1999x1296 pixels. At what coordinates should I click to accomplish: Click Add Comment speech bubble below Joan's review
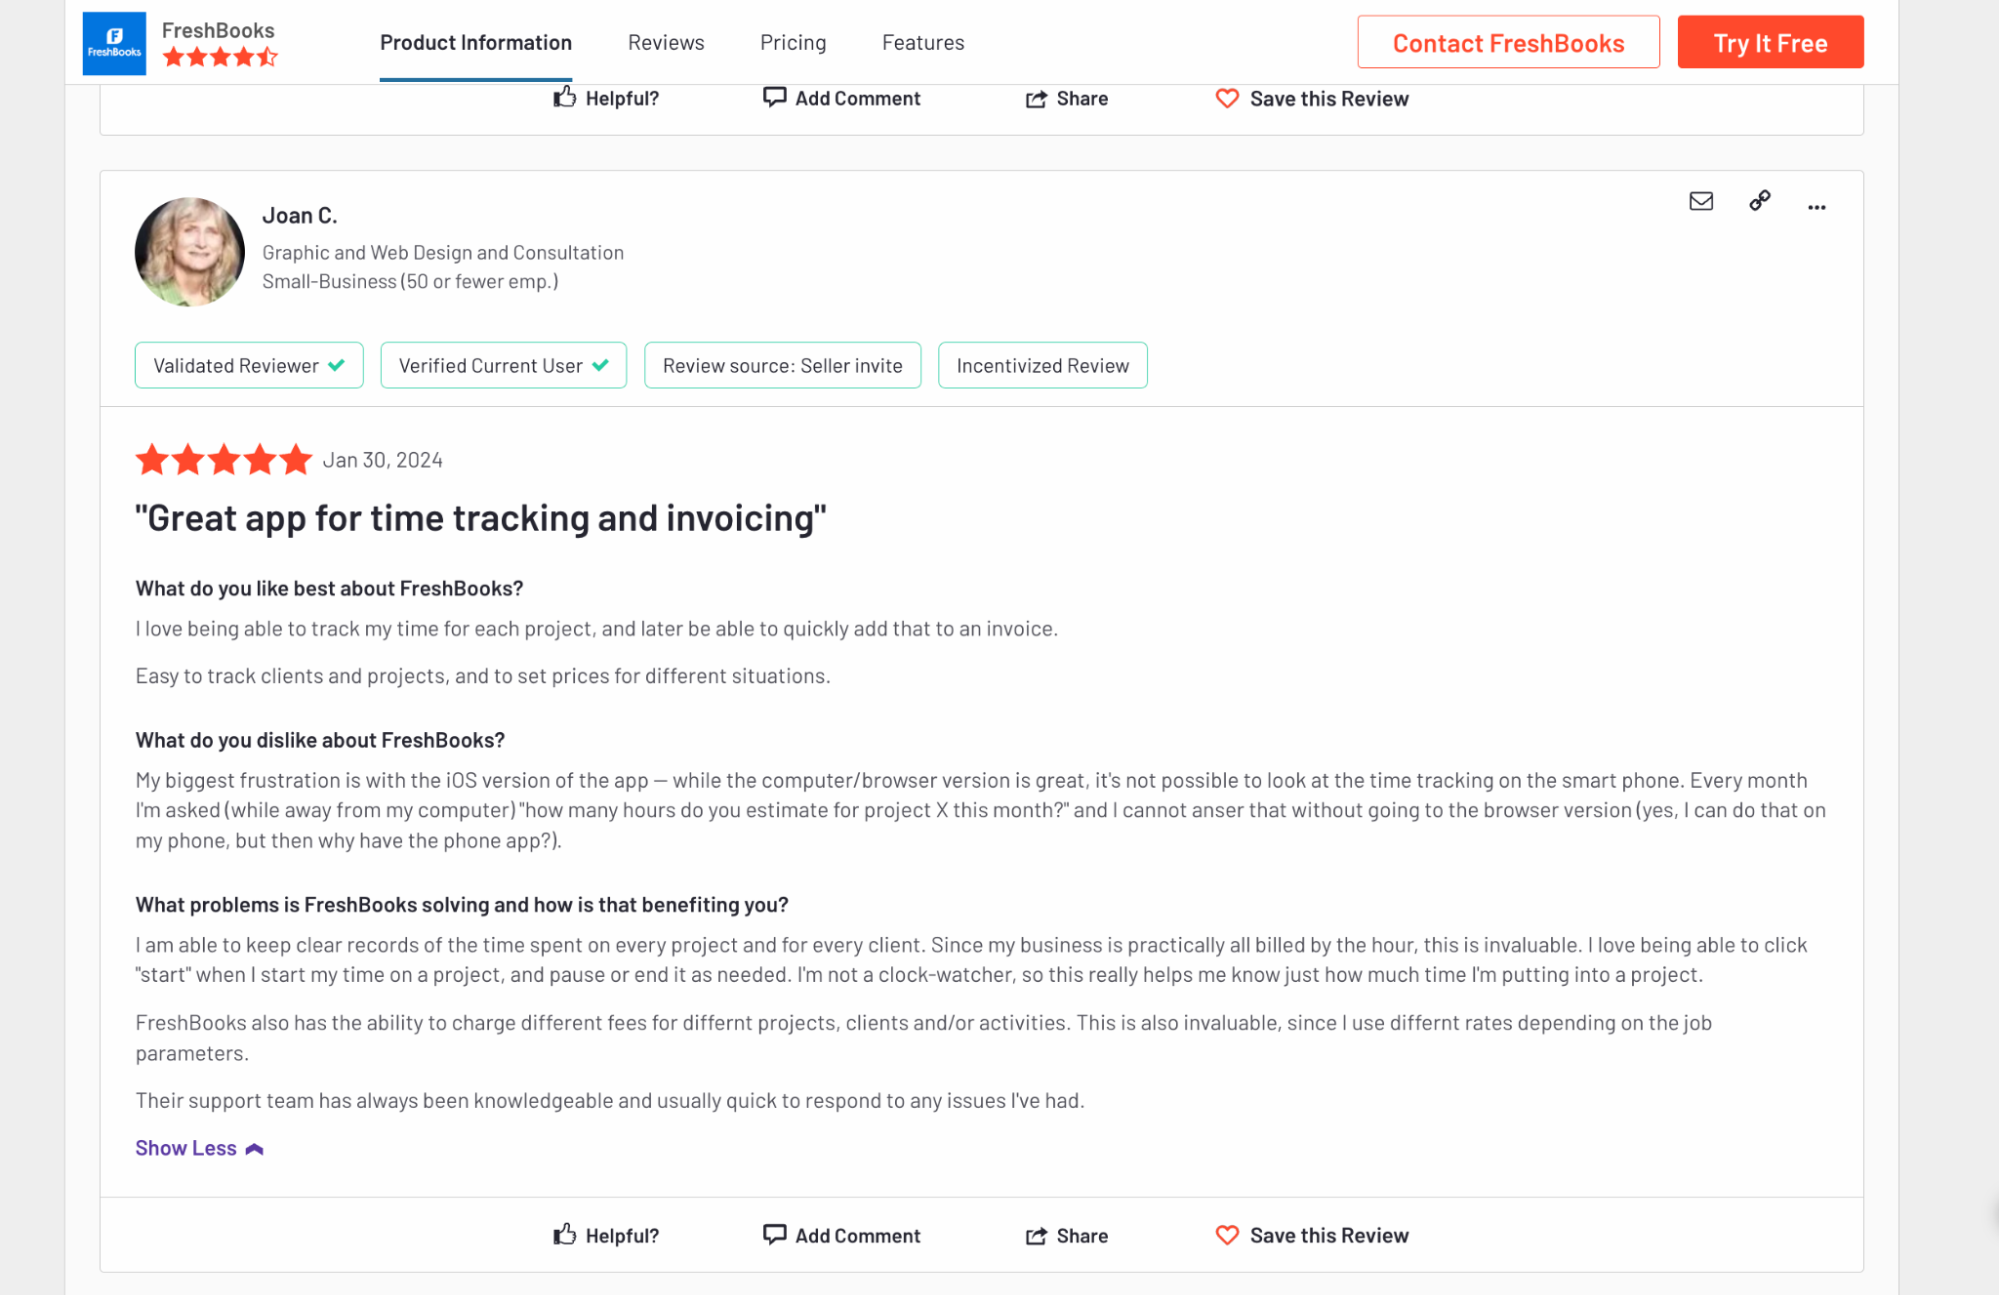(774, 1234)
